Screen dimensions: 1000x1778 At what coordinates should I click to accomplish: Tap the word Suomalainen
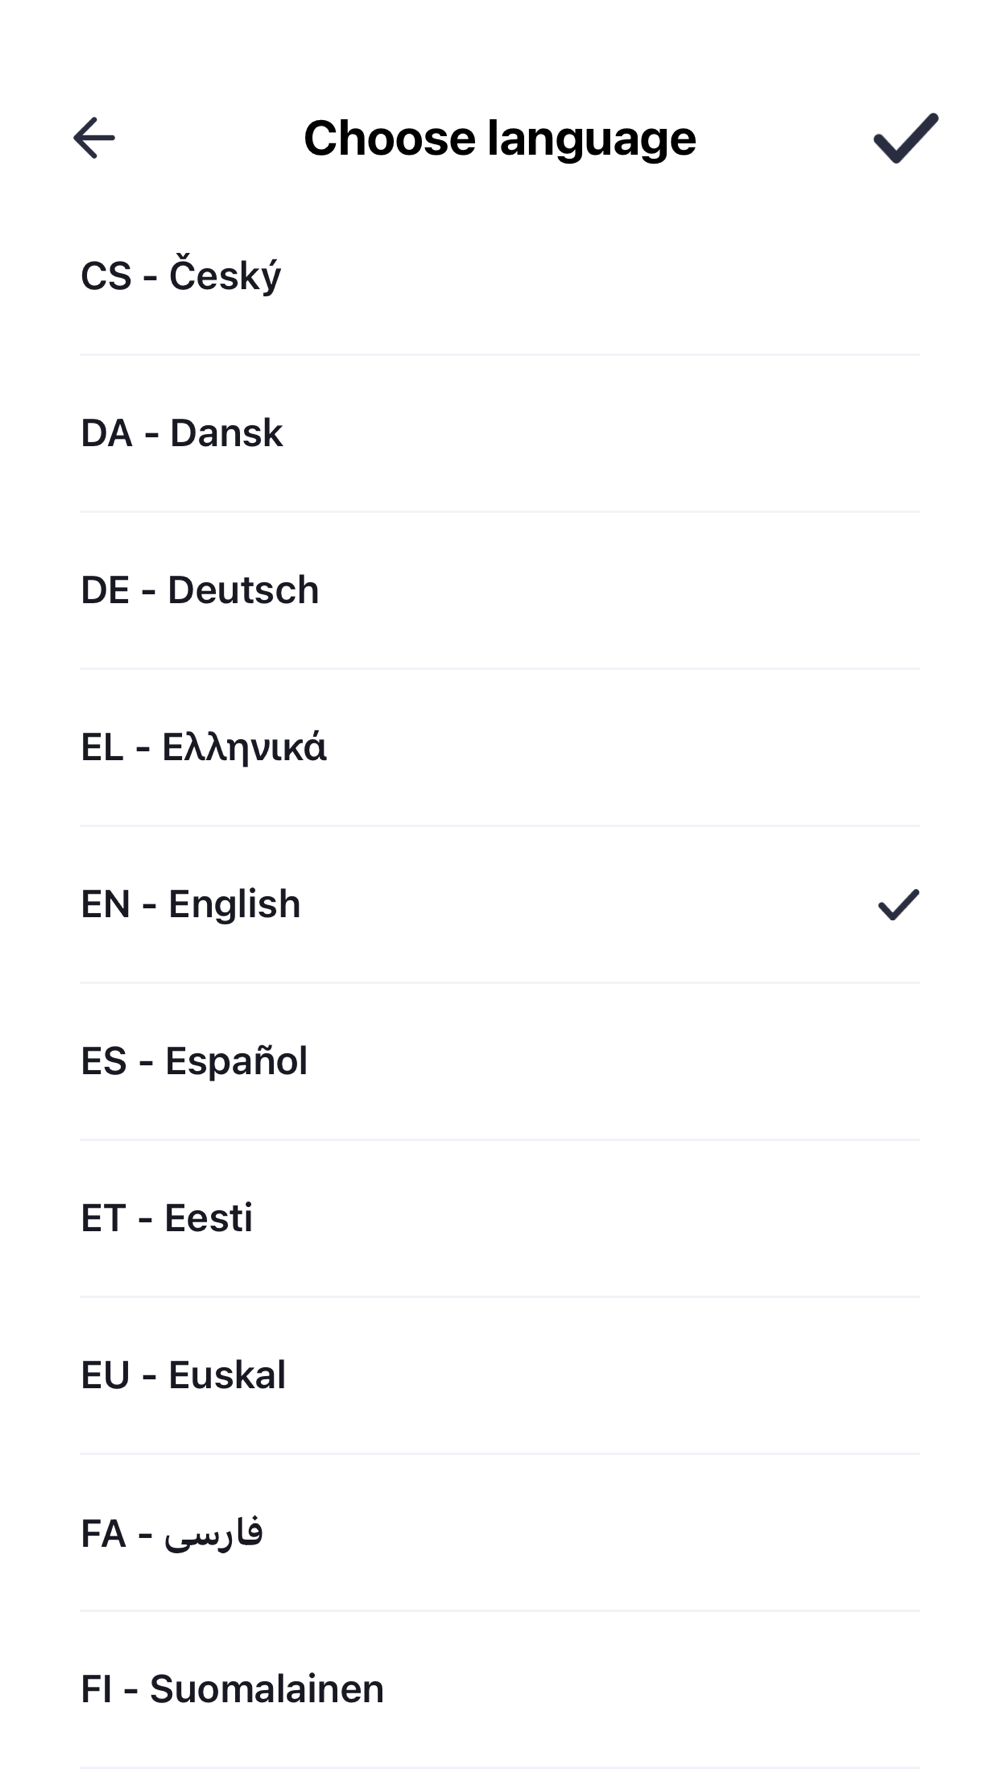tap(267, 1689)
